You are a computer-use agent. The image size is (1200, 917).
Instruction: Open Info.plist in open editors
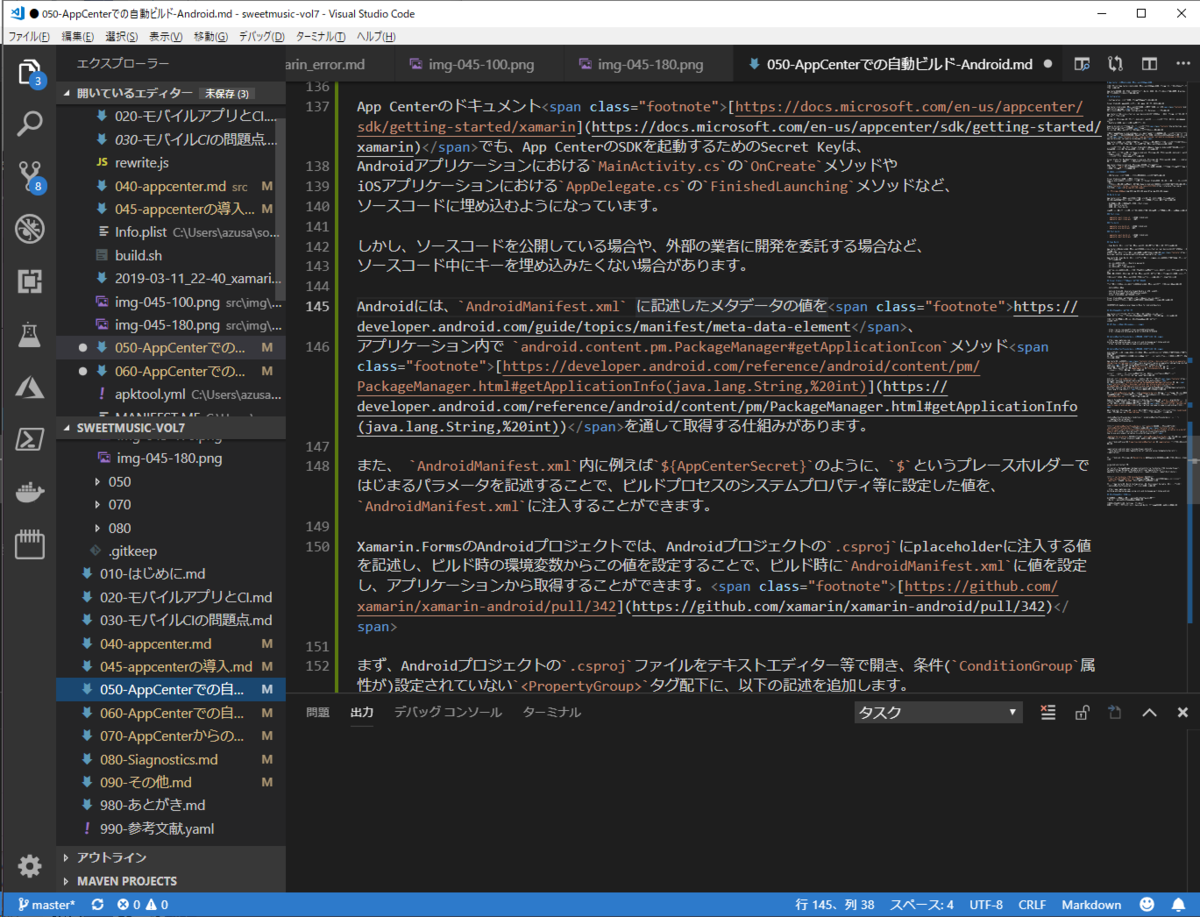pyautogui.click(x=170, y=231)
